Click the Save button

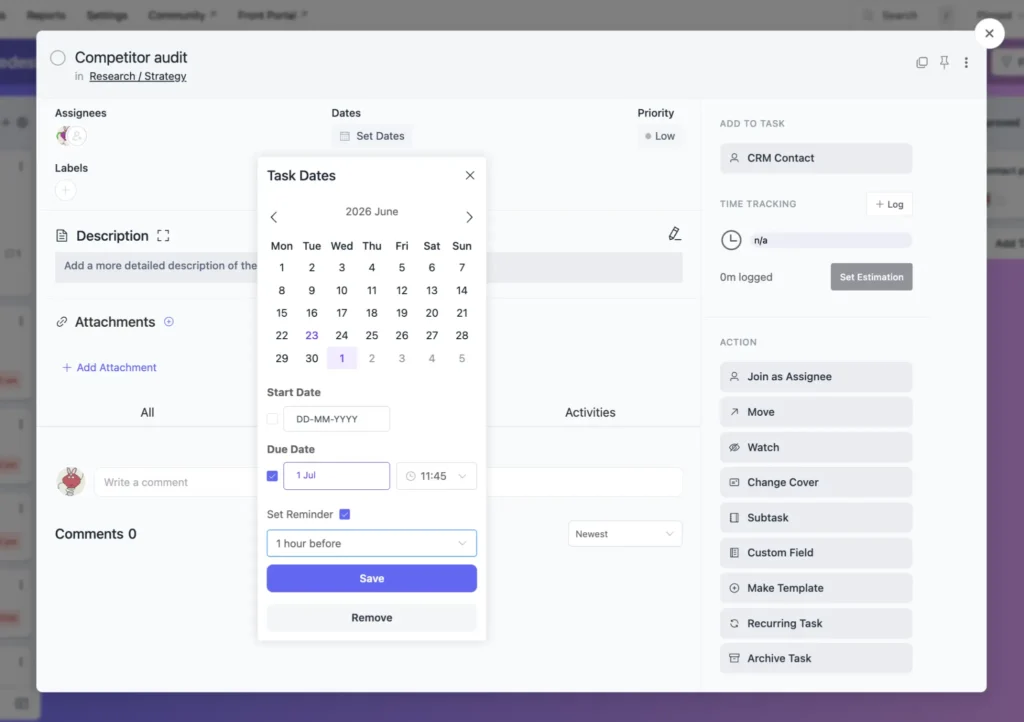click(372, 578)
